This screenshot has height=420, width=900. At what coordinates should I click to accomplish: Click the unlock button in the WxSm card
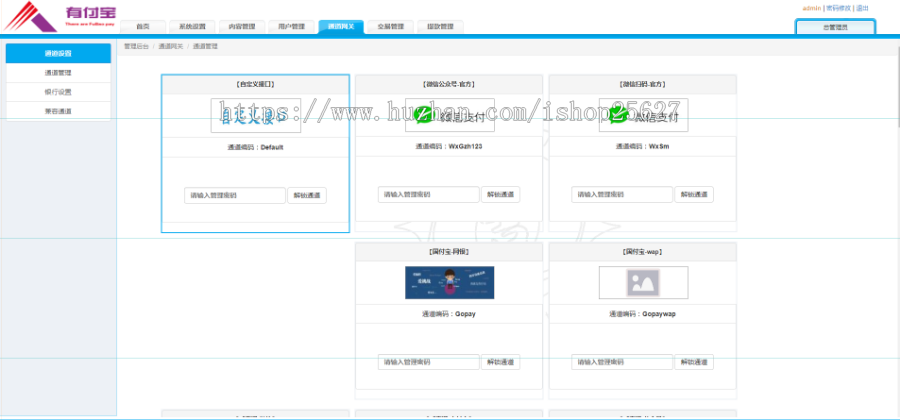pos(694,195)
